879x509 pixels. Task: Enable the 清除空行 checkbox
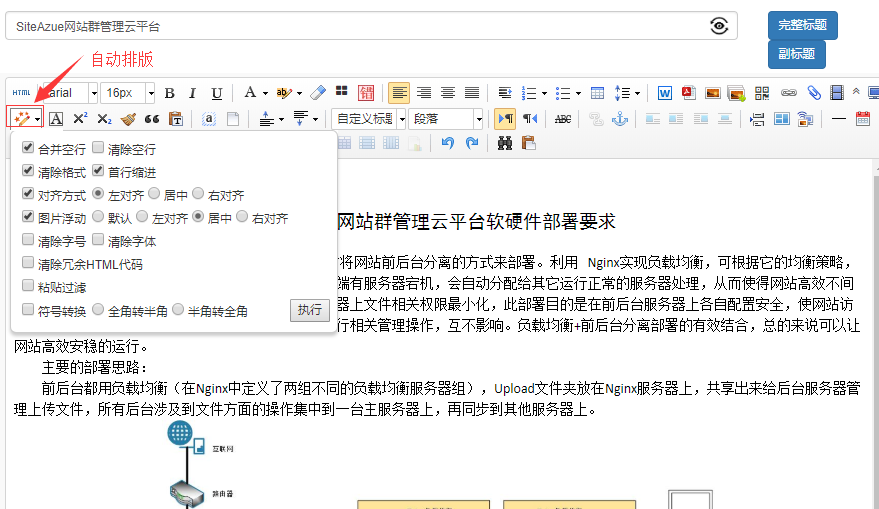(x=98, y=148)
